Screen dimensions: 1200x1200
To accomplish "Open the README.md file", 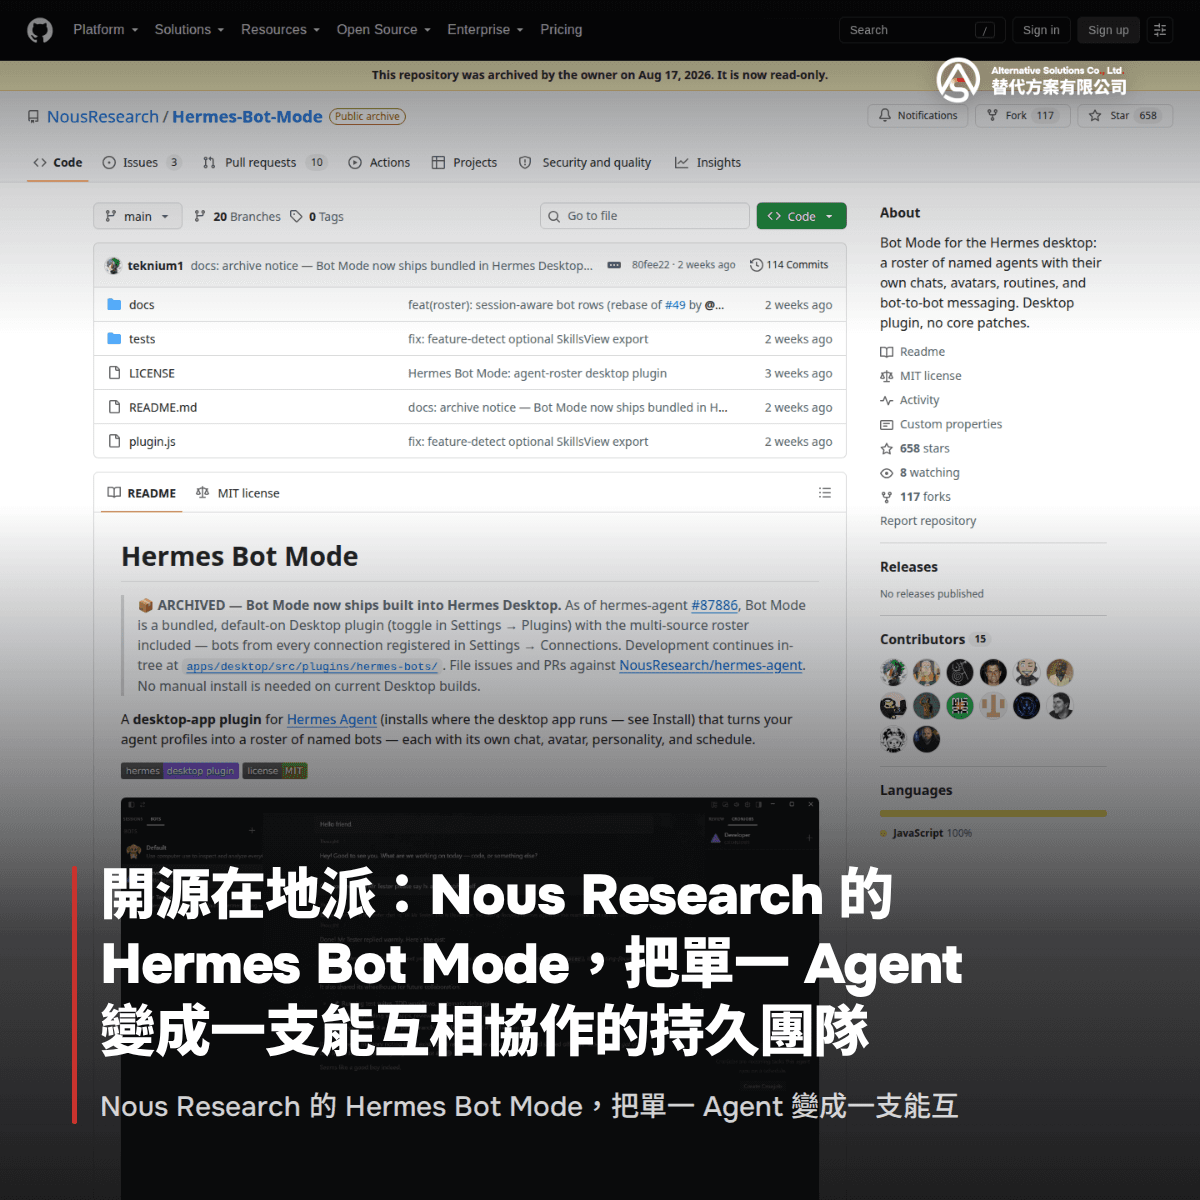I will point(163,407).
